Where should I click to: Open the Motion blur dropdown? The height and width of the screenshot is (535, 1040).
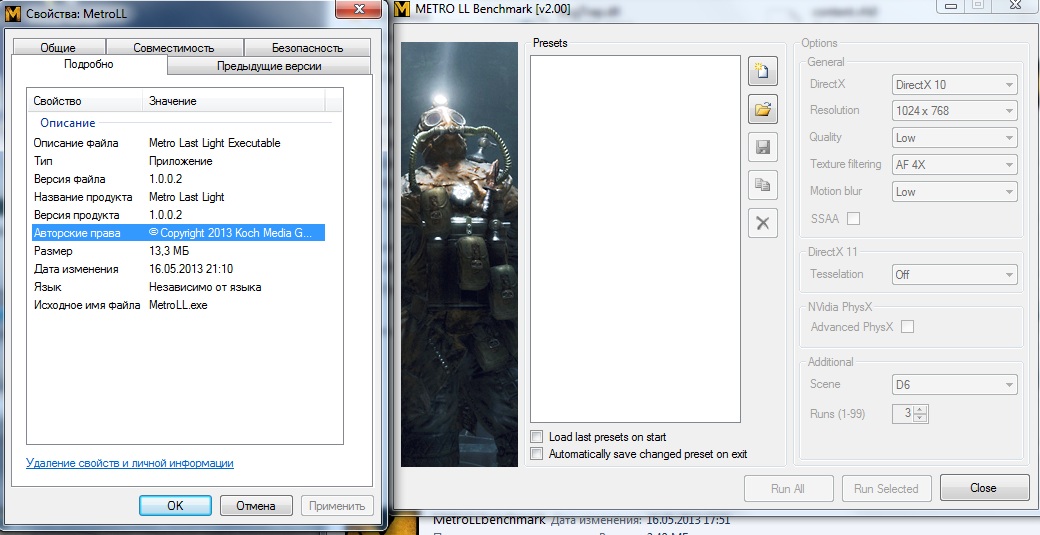coord(954,192)
